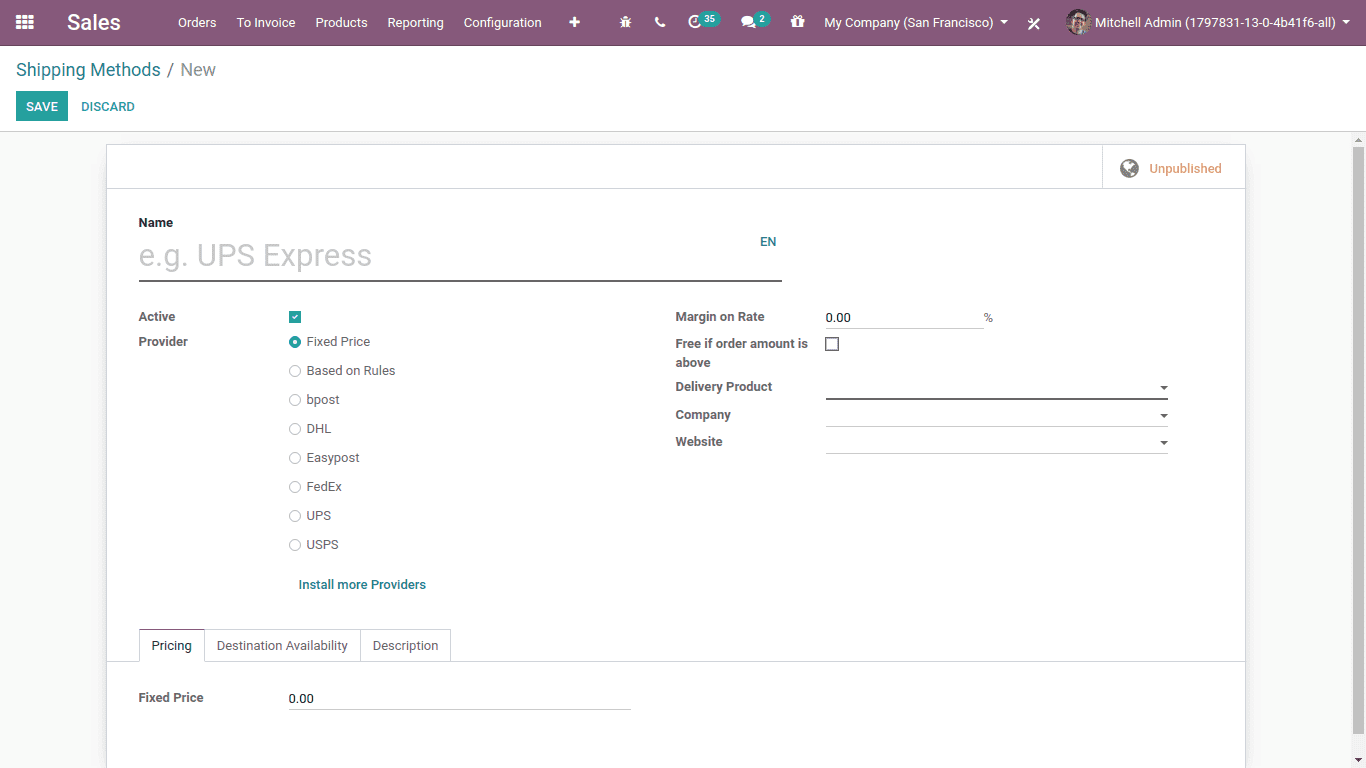Open the Configuration menu
Viewport: 1366px width, 768px height.
[502, 22]
